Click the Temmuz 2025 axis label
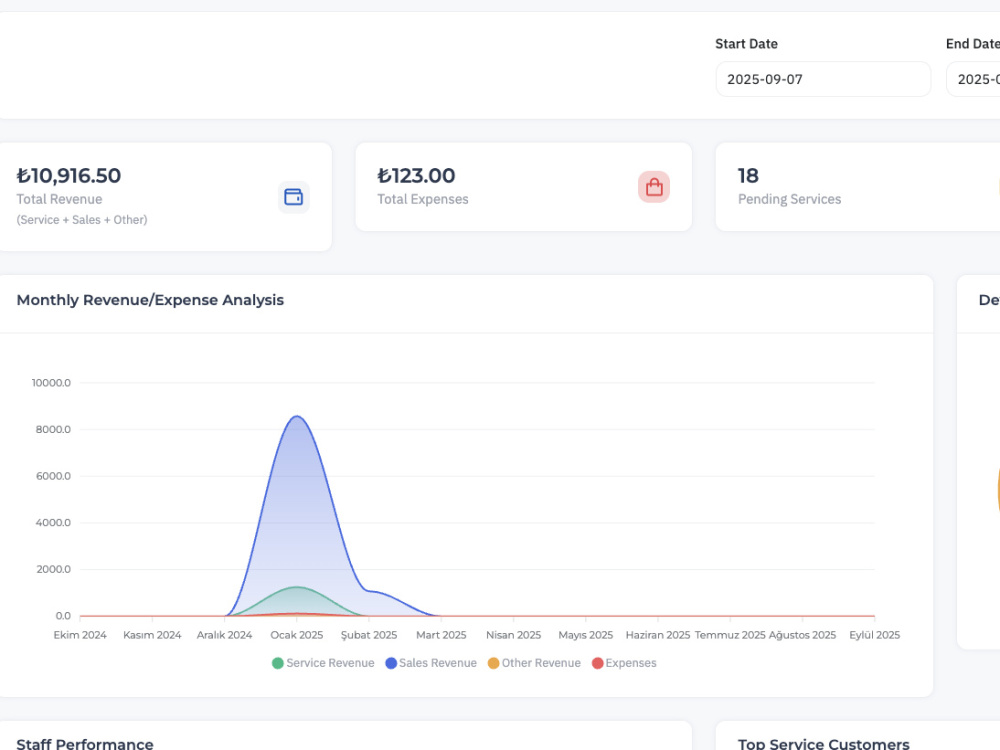Image resolution: width=1000 pixels, height=750 pixels. click(x=730, y=635)
